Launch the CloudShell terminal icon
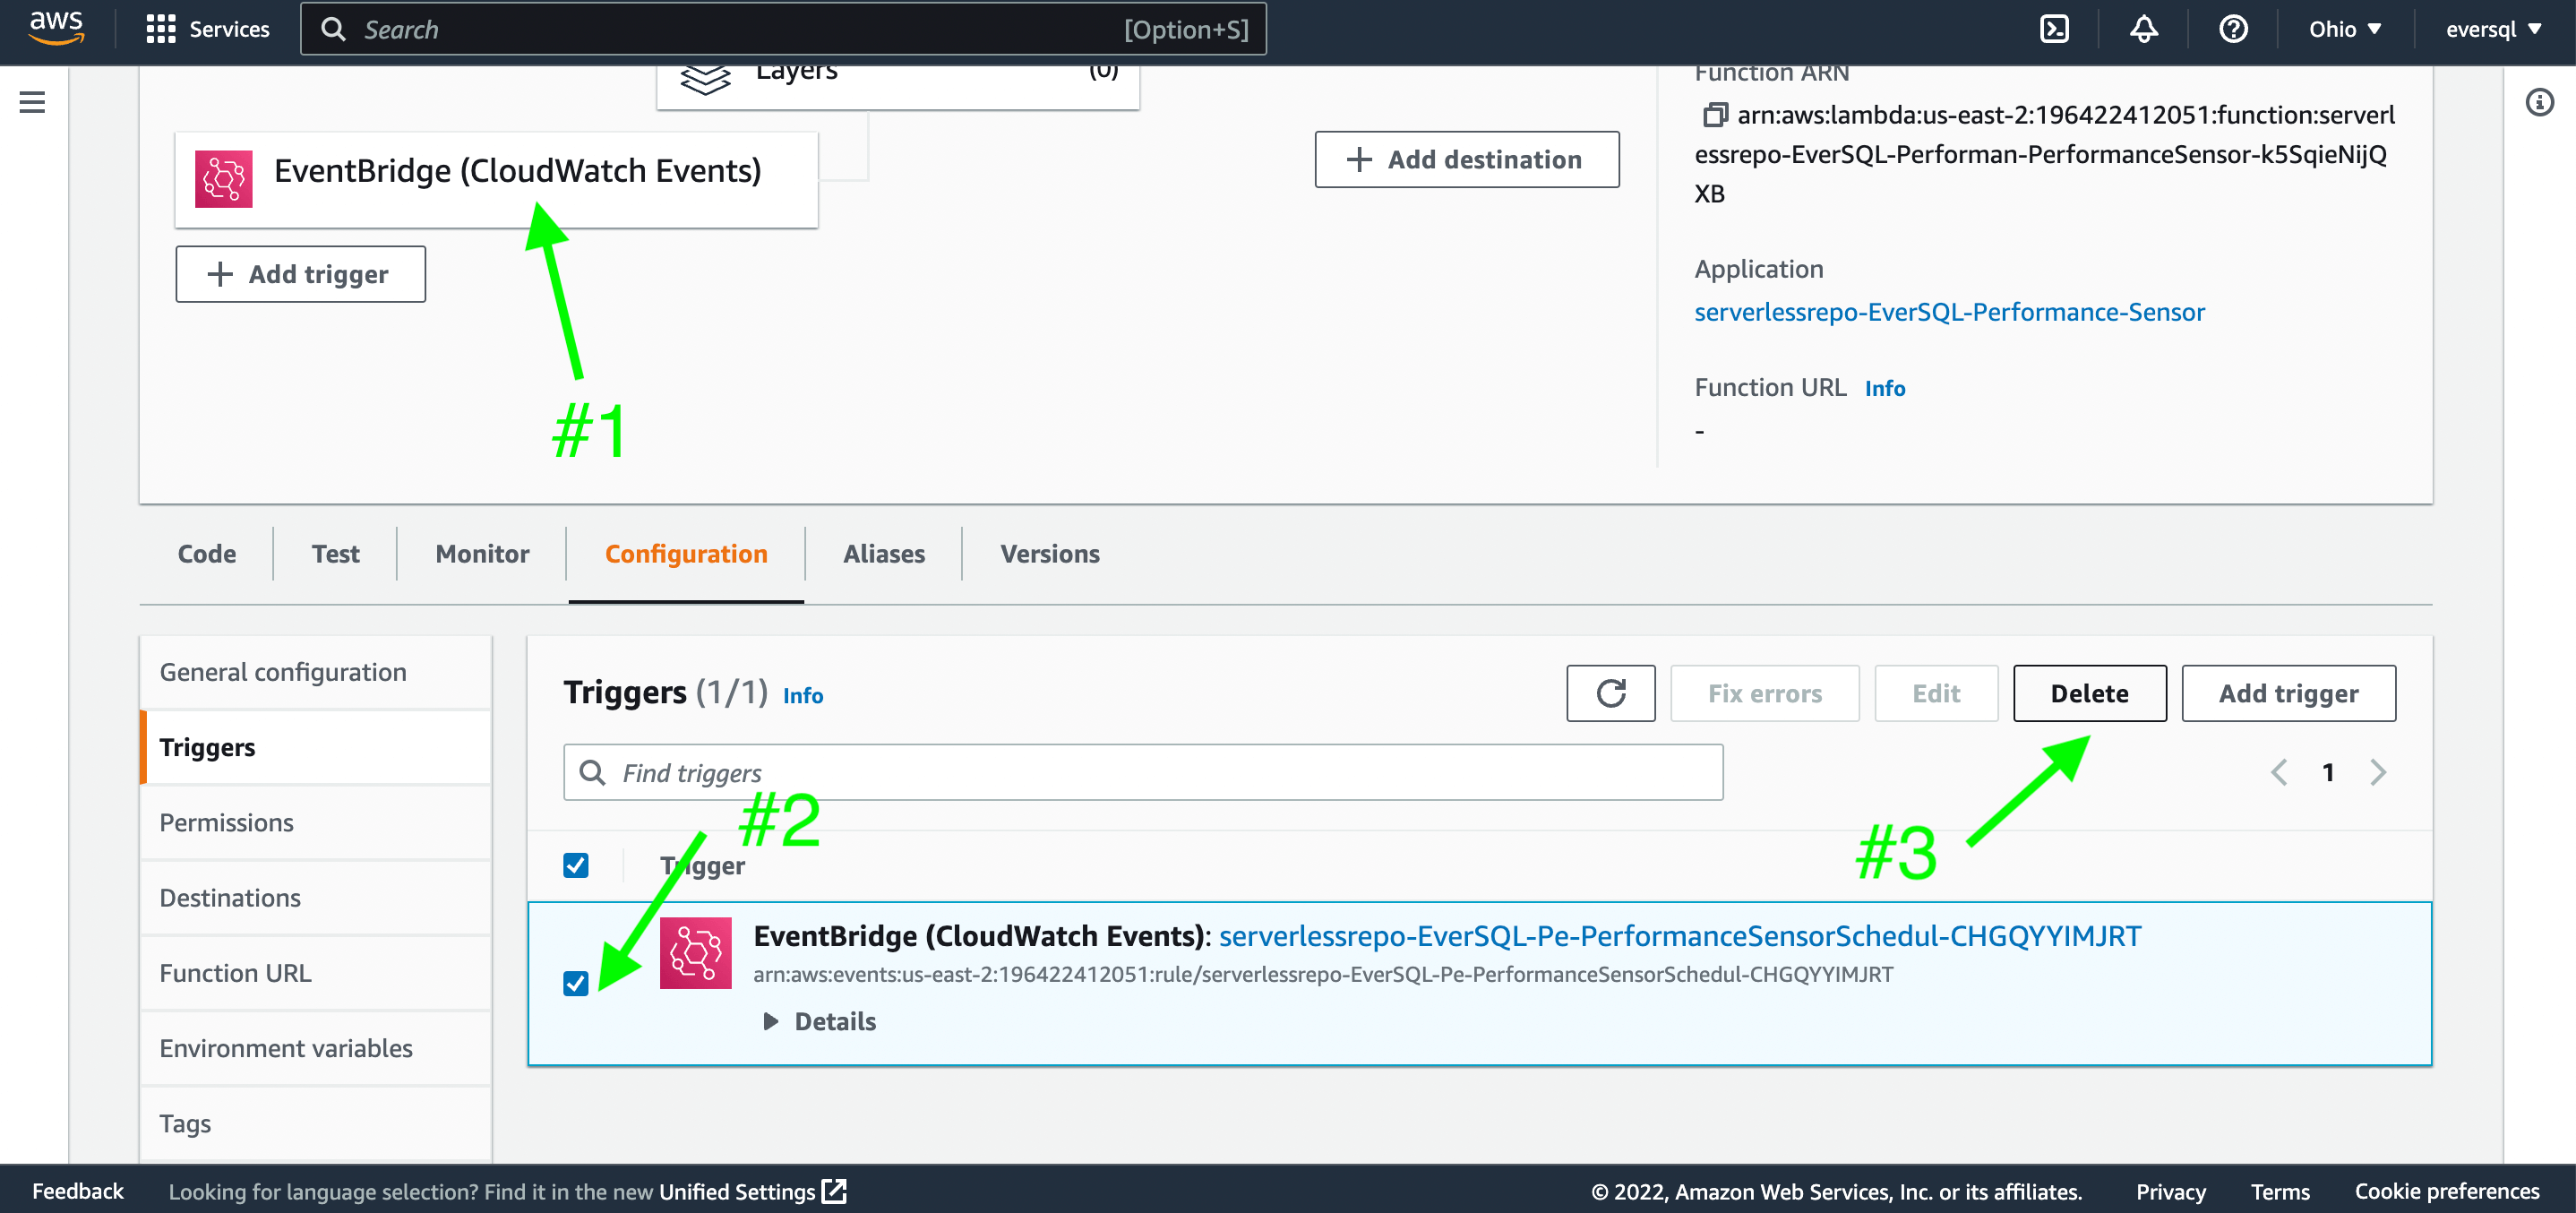The height and width of the screenshot is (1213, 2576). click(2053, 29)
